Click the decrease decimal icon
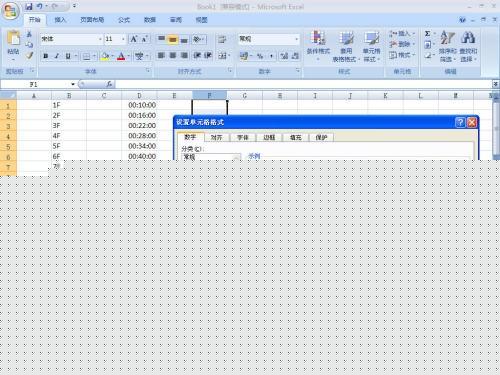Image resolution: width=500 pixels, height=375 pixels. pyautogui.click(x=295, y=56)
